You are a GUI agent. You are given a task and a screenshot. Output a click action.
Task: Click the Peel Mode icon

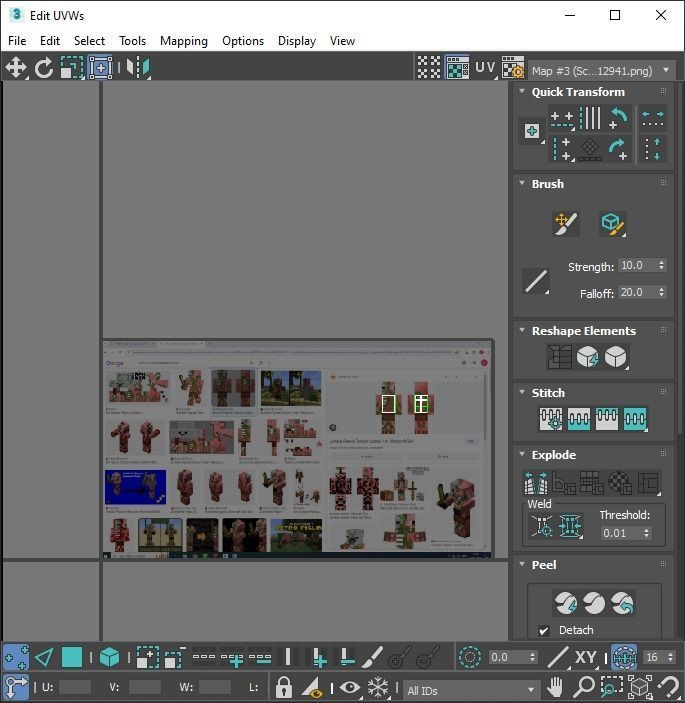594,603
